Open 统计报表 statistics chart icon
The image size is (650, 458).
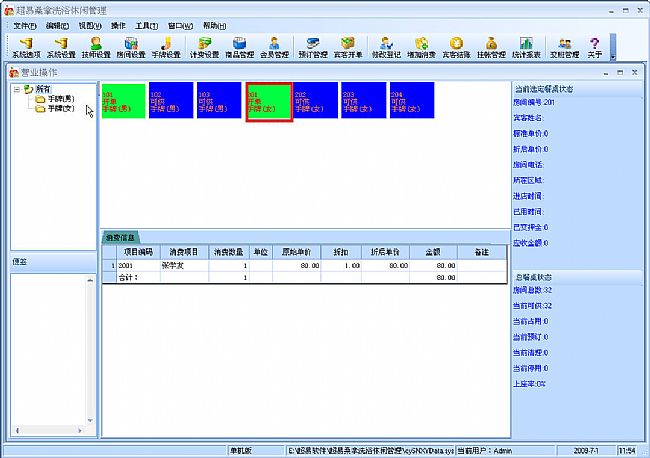[526, 48]
